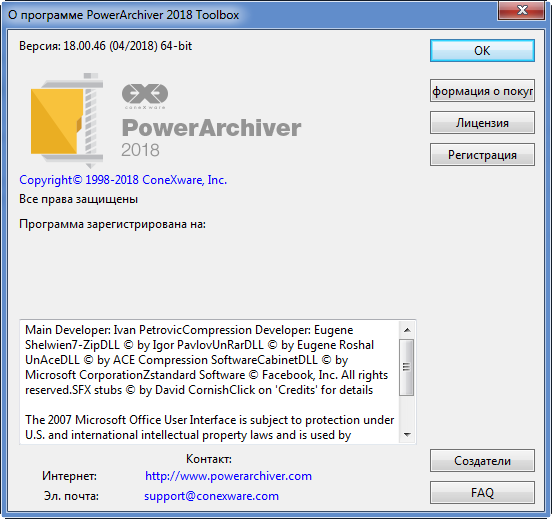
Task: Follow the Copyright ConeXware, Inc. link
Action: [123, 180]
